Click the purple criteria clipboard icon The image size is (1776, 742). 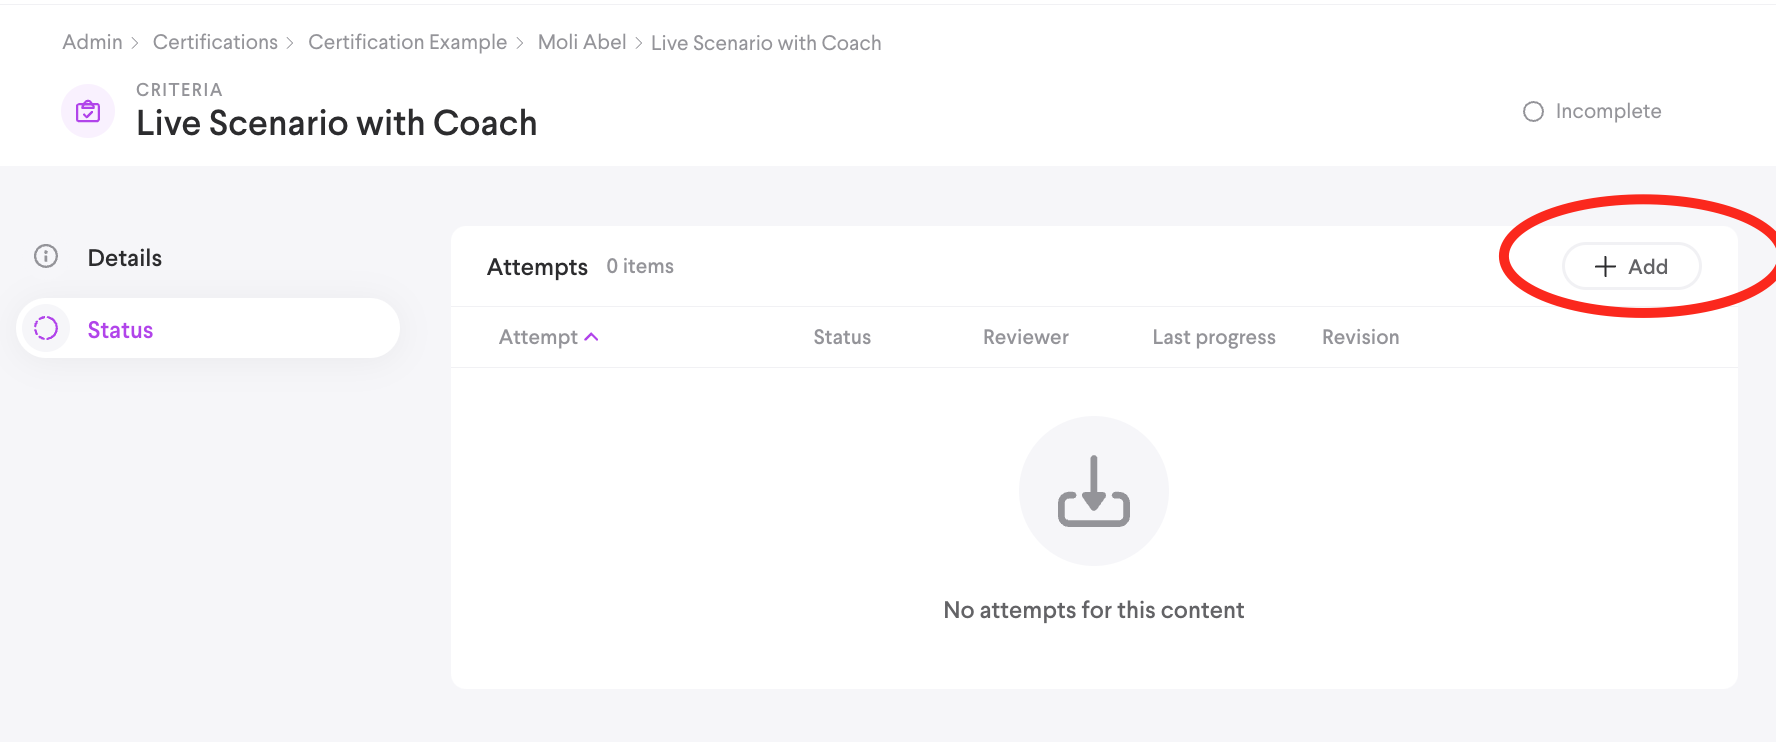(88, 111)
